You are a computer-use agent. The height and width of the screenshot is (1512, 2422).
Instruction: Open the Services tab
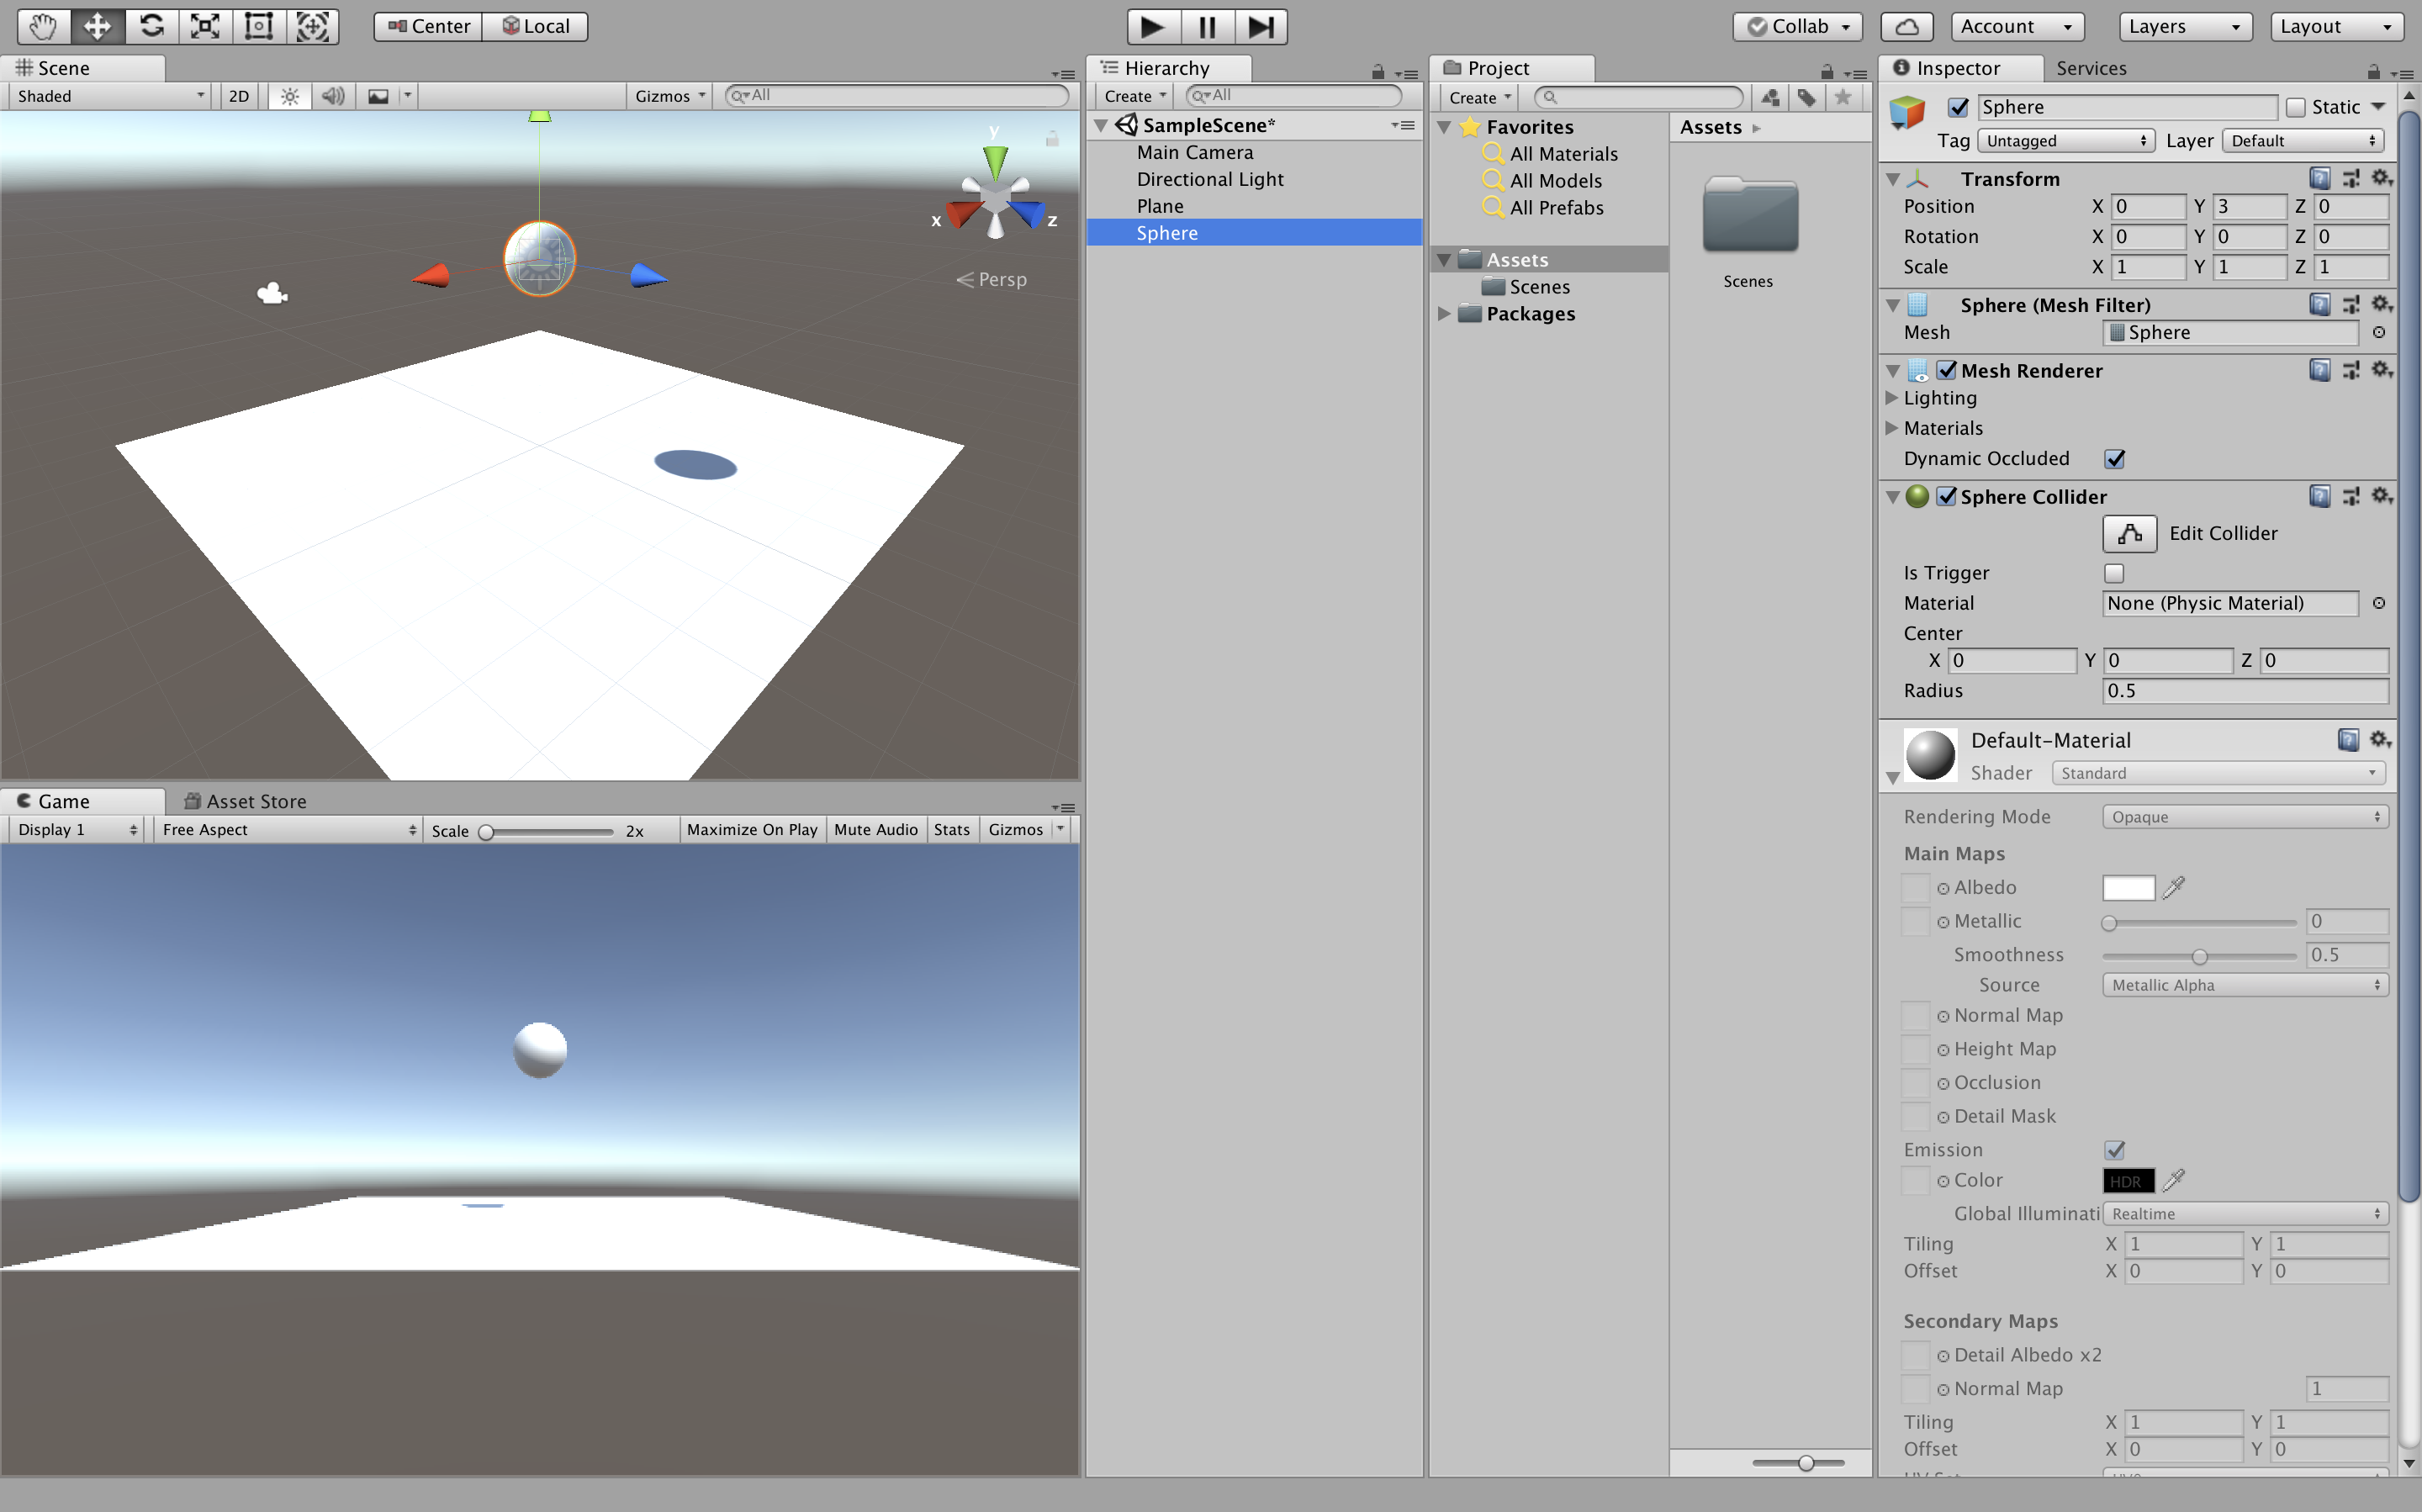click(x=2091, y=68)
